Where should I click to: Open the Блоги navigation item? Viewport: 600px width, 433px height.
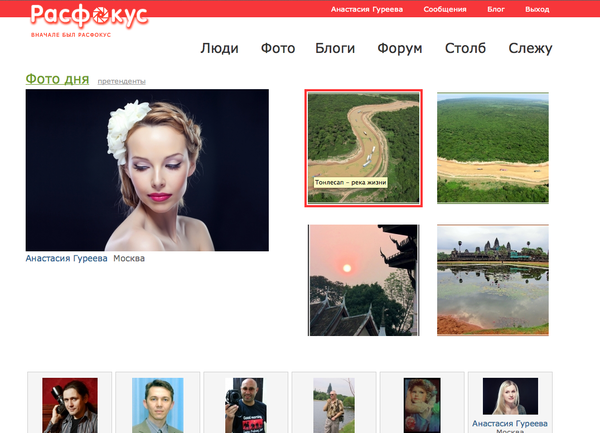click(x=335, y=48)
